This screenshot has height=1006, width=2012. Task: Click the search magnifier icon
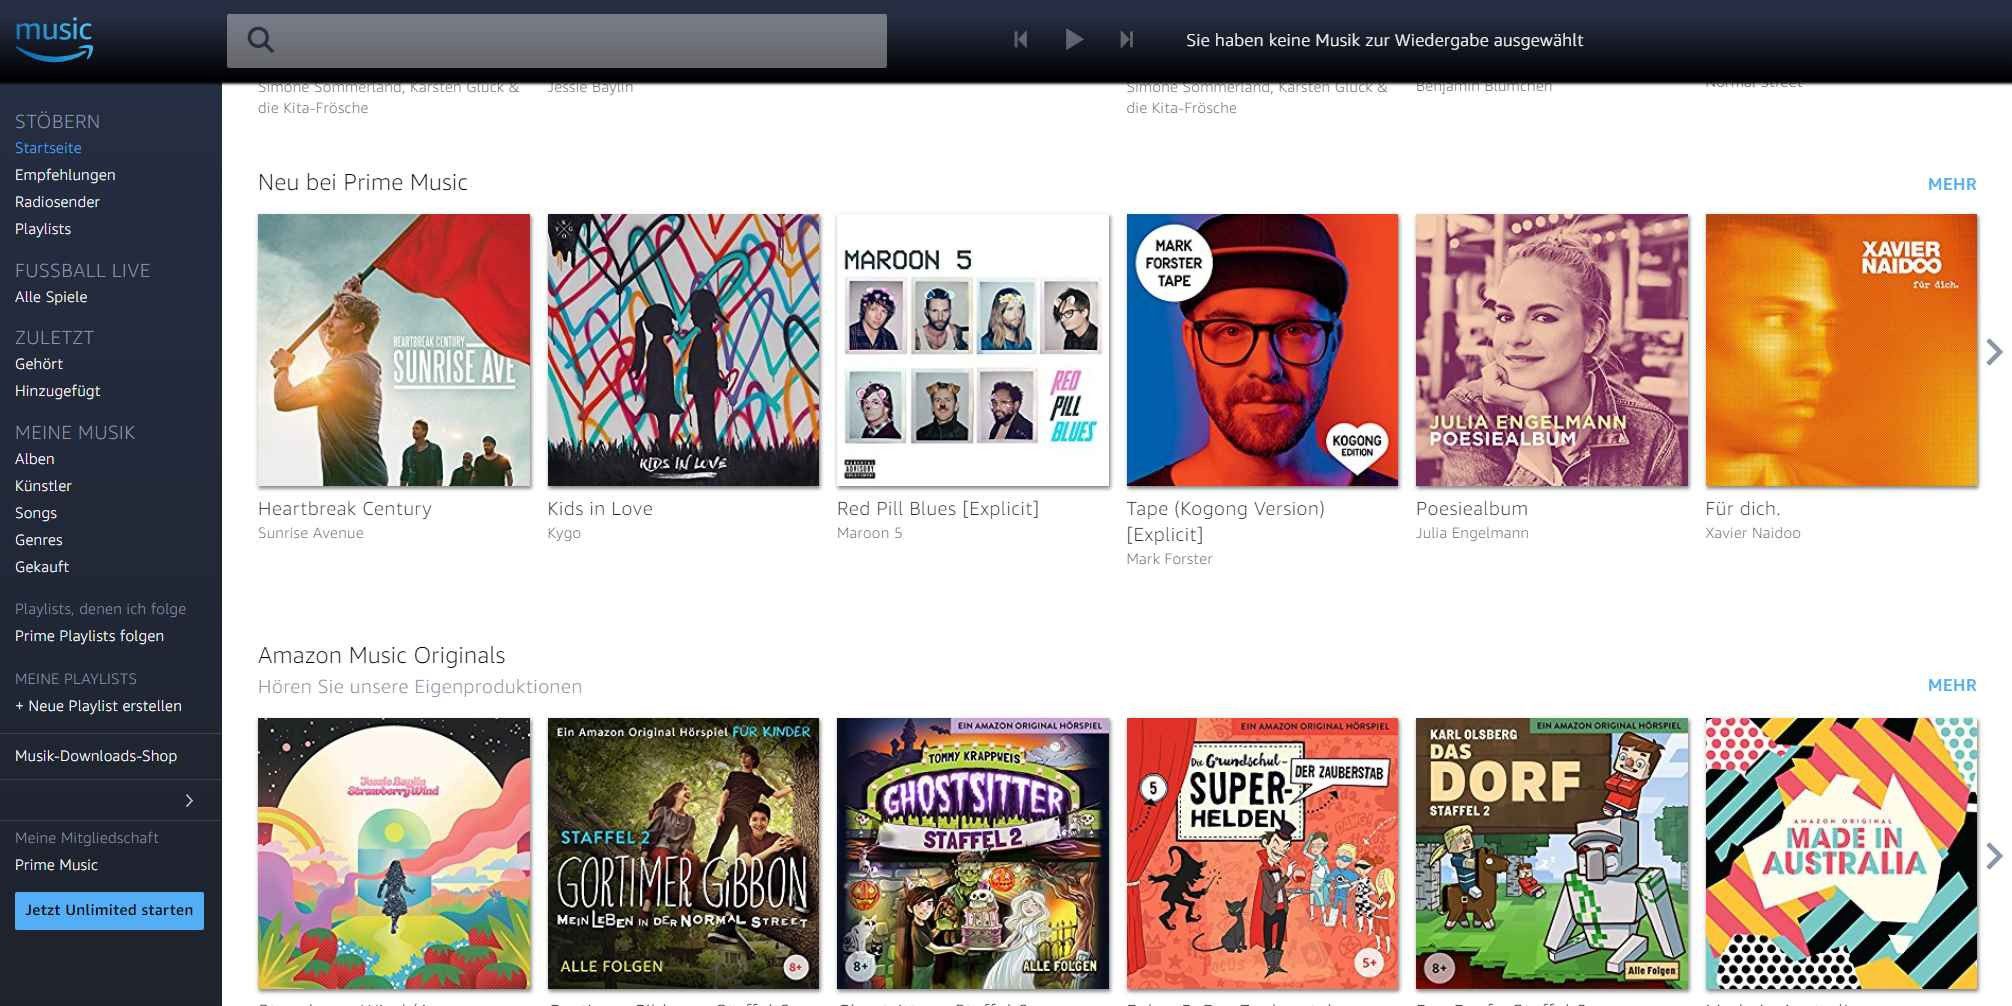tap(260, 40)
